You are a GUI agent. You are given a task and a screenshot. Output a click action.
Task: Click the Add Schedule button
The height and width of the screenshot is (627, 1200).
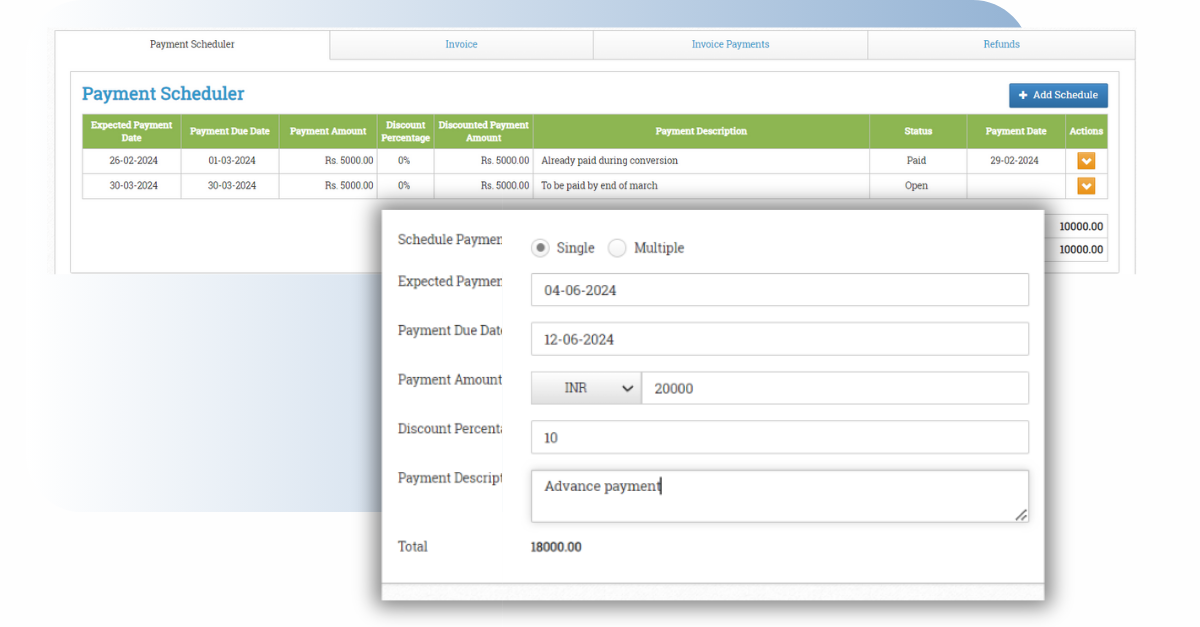(x=1058, y=95)
